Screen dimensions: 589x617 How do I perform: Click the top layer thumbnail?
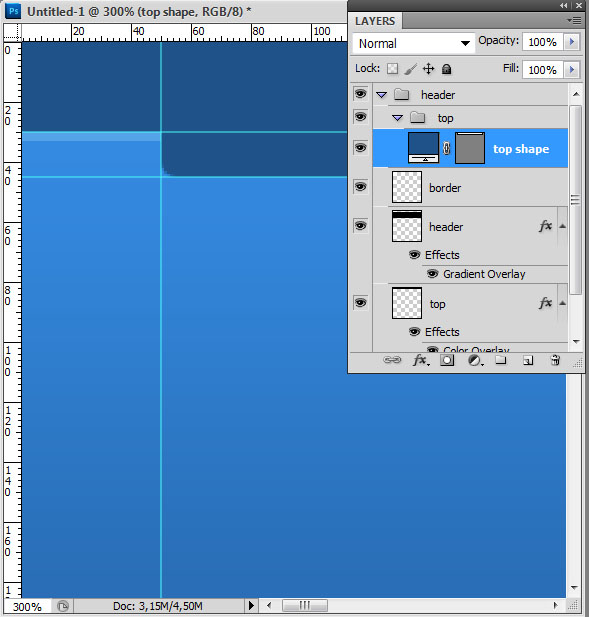[x=407, y=303]
